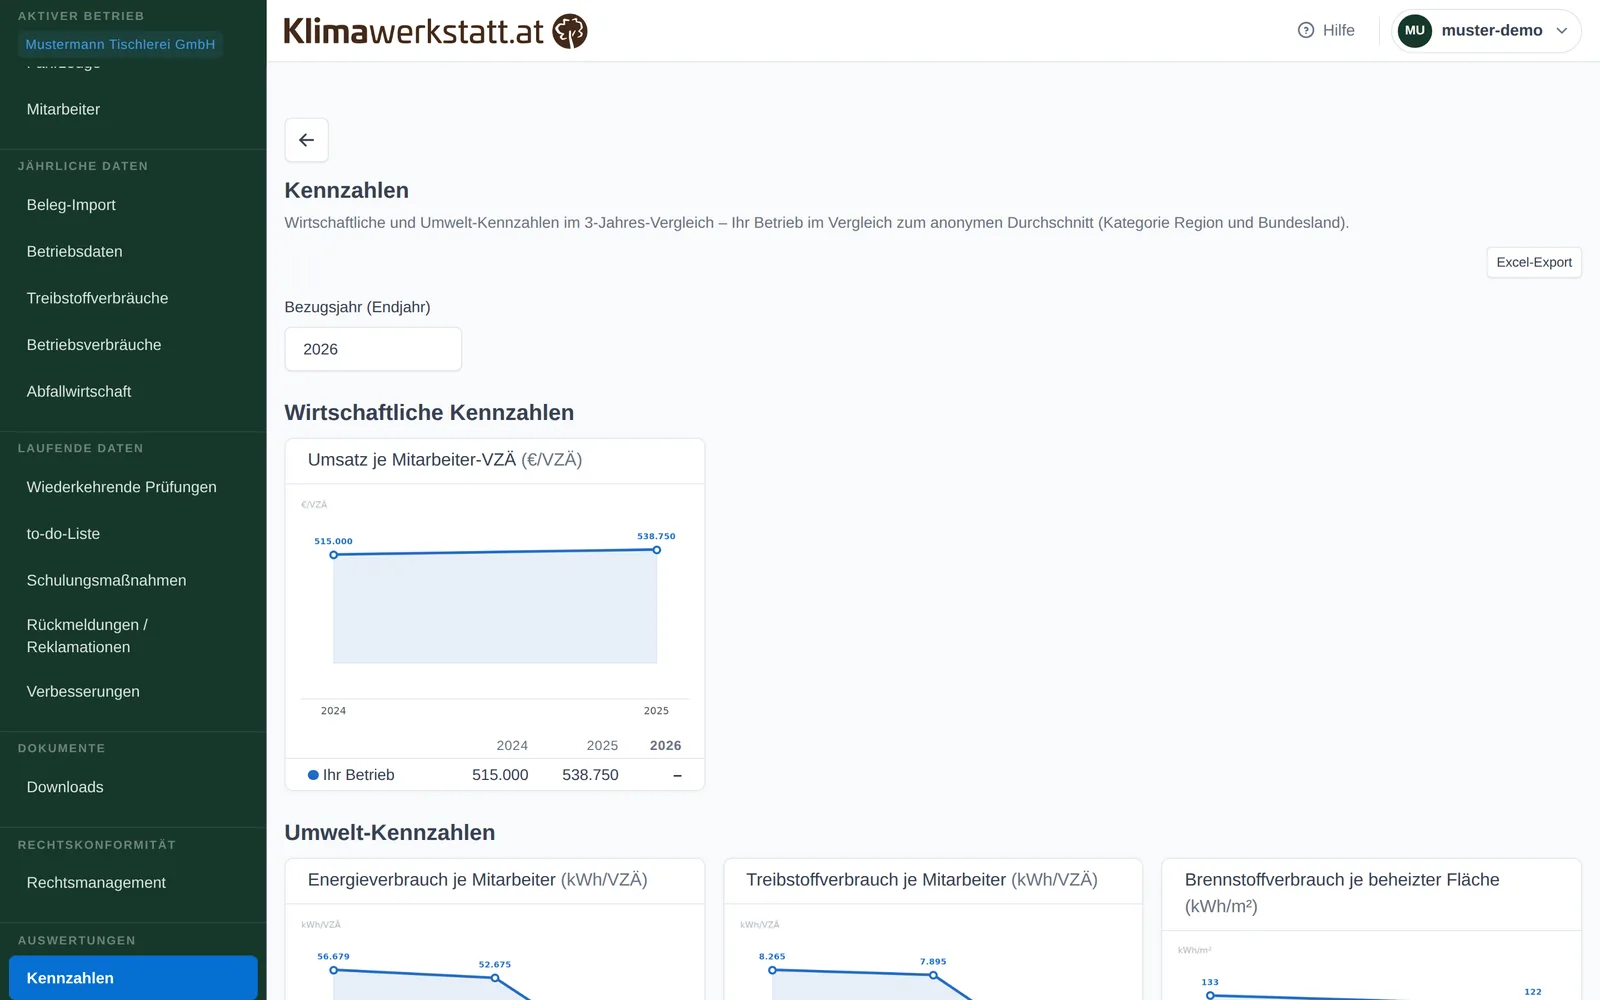Expand the muster-demo account chevron
The height and width of the screenshot is (1000, 1600).
(x=1561, y=31)
